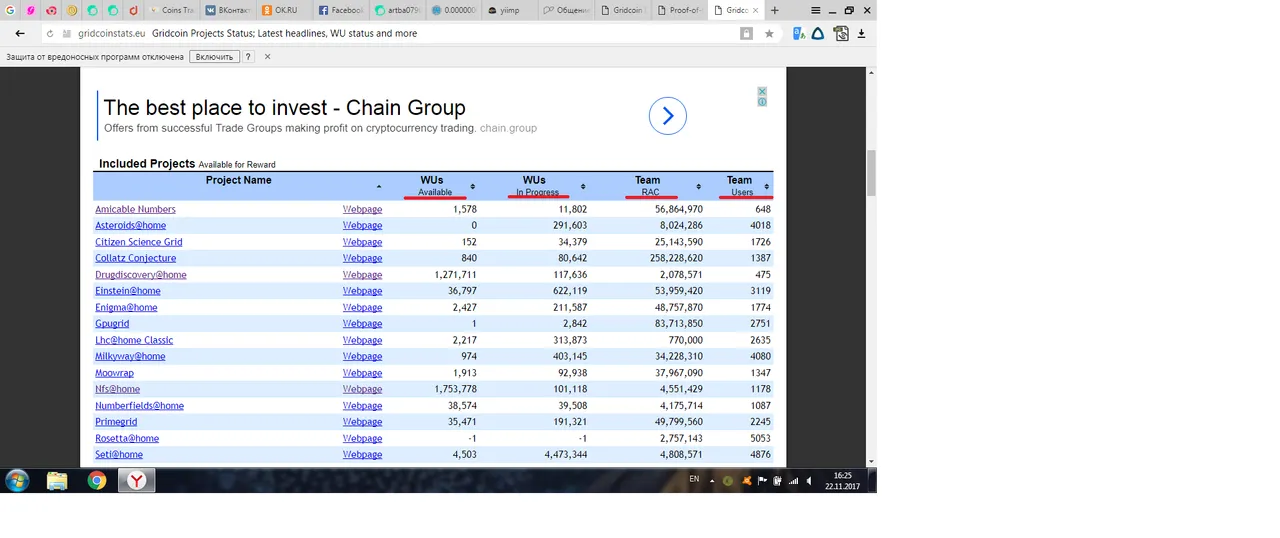Click the EN language indicator

click(694, 479)
